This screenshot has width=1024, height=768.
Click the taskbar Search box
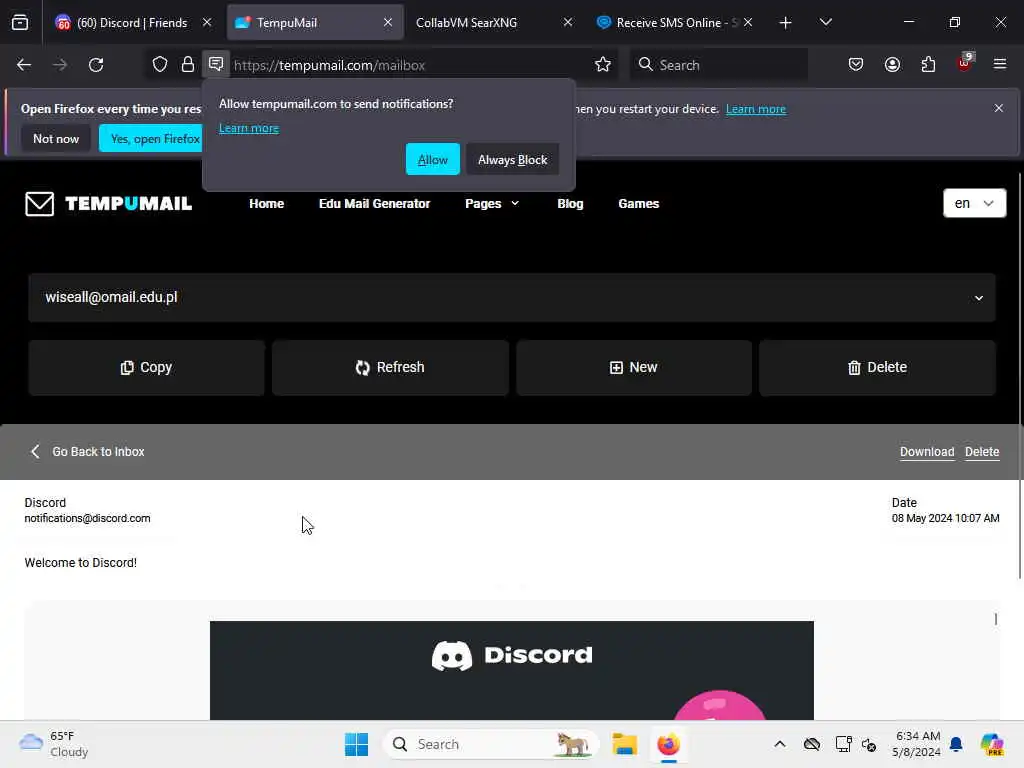491,744
